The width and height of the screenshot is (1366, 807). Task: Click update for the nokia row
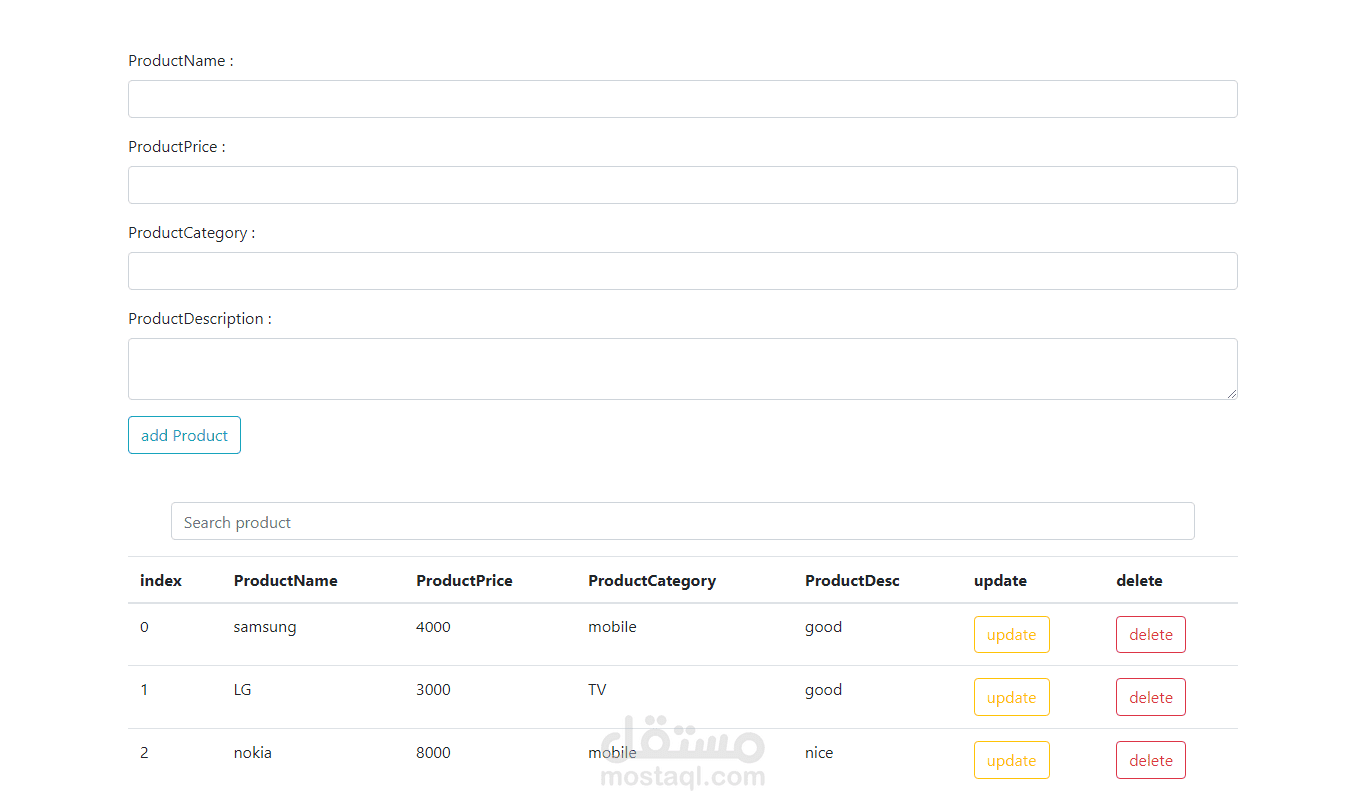tap(1011, 760)
